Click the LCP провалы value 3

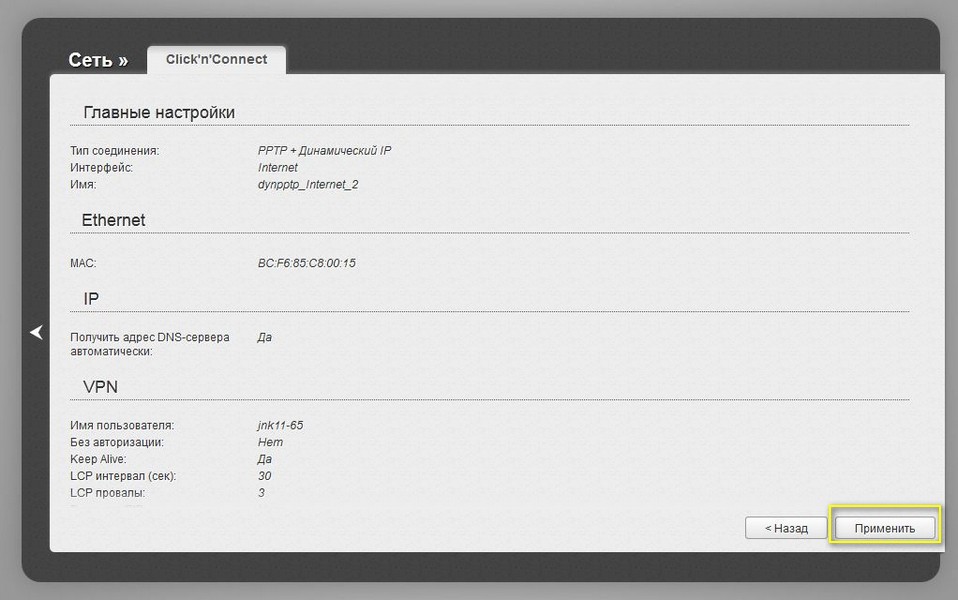(261, 492)
